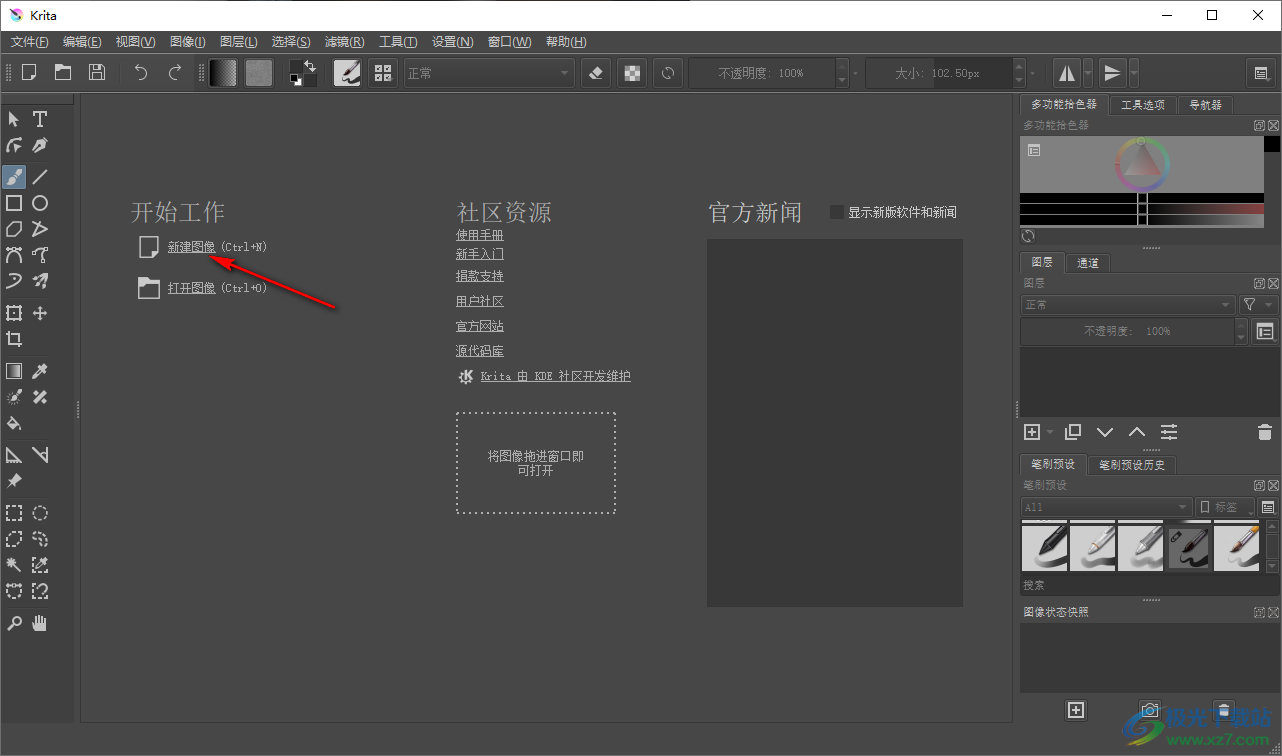Choose the Bezier Curve tool
The image size is (1282, 756).
pos(14,255)
